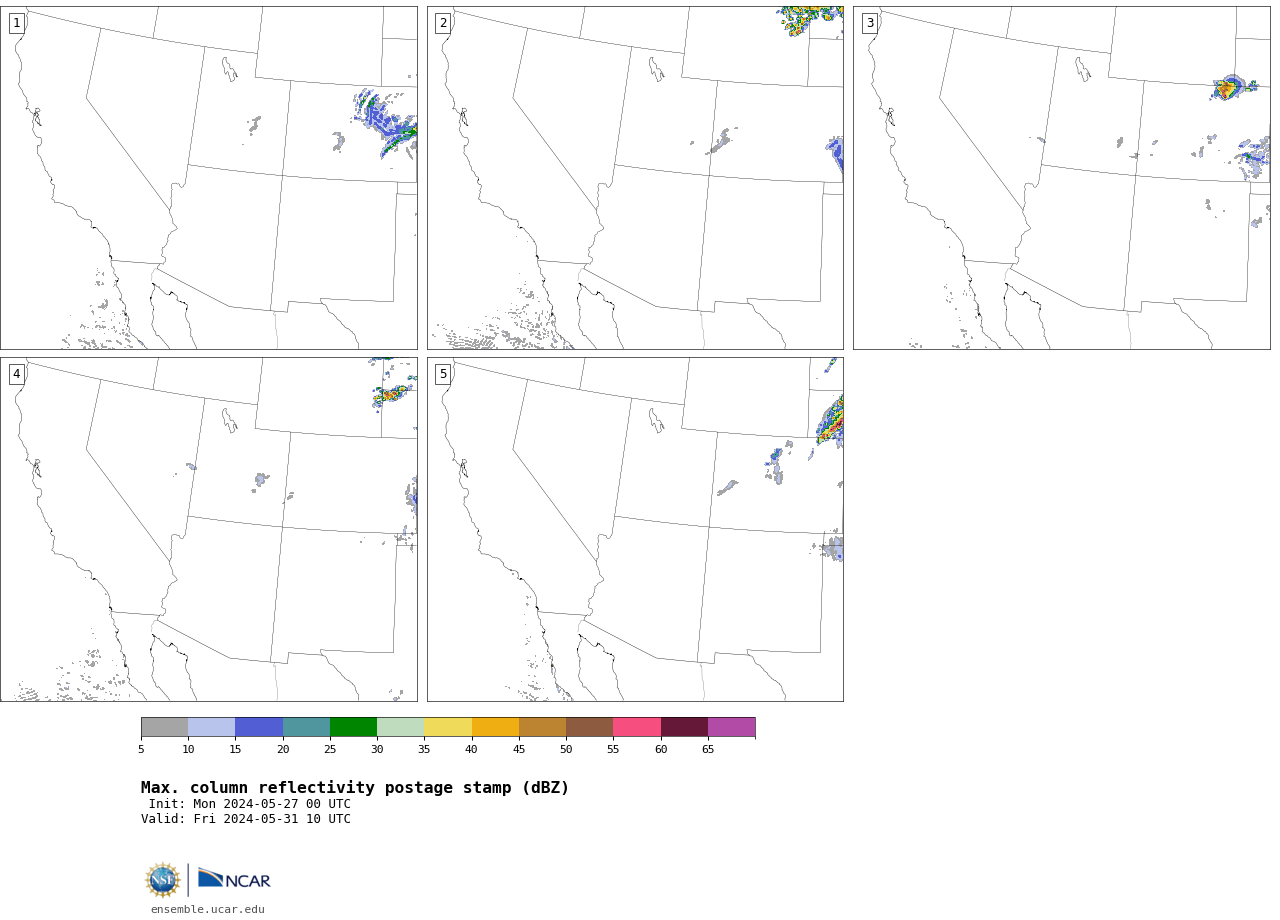Click the orange 40-45 dBZ swatch
Image resolution: width=1280 pixels, height=920 pixels.
click(495, 727)
